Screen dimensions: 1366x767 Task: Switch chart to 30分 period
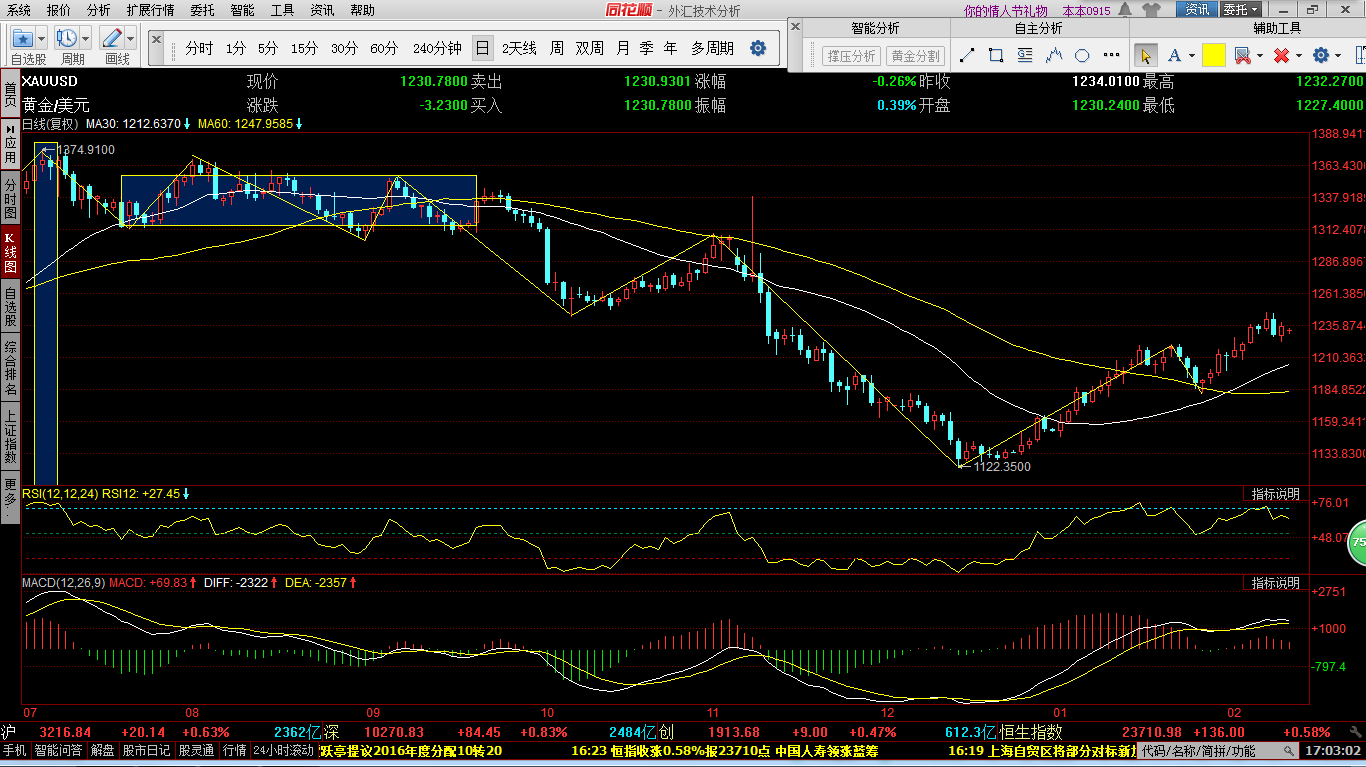(x=344, y=48)
